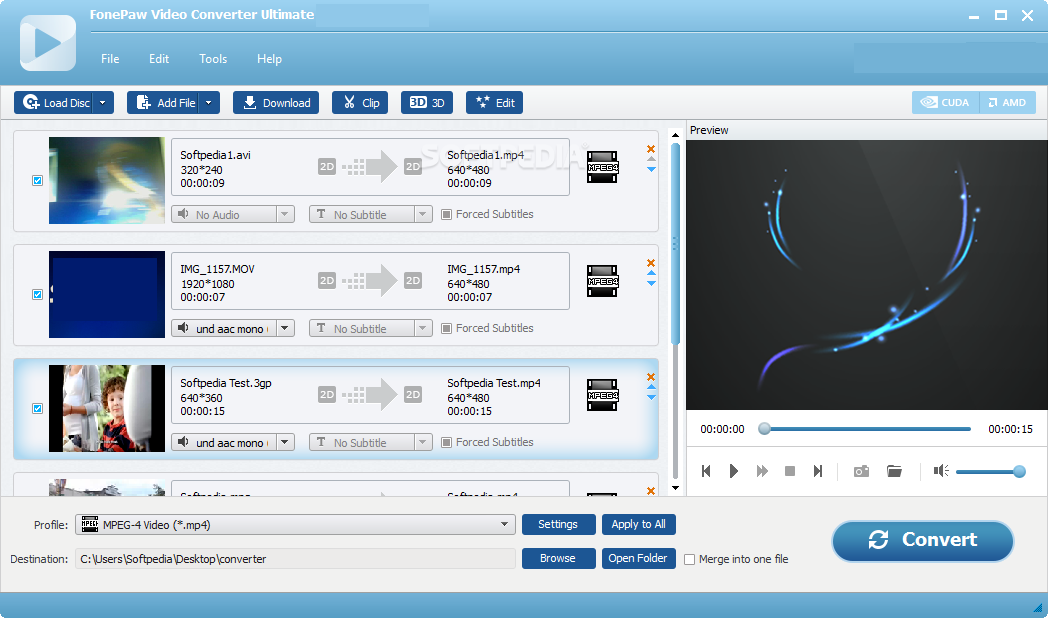Uncheck the Softpedia1.avi file checkbox
Screen dimensions: 1048x618
click(x=37, y=180)
